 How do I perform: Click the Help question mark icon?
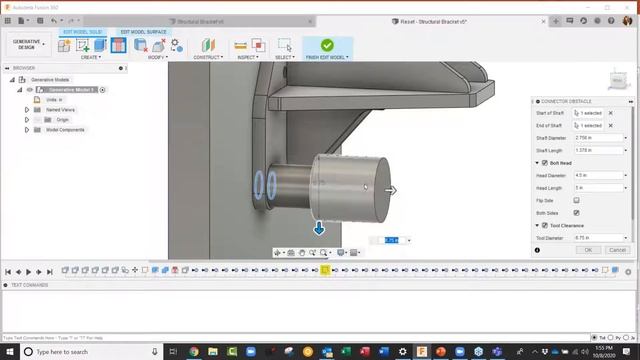point(611,21)
